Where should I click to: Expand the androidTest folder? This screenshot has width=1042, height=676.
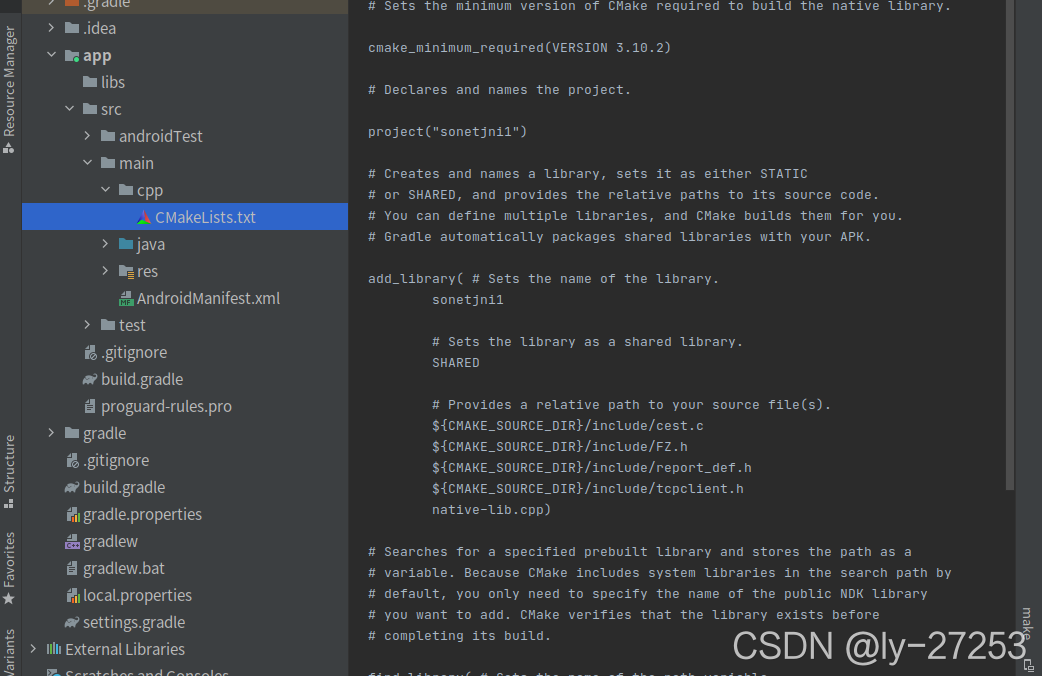click(x=88, y=137)
